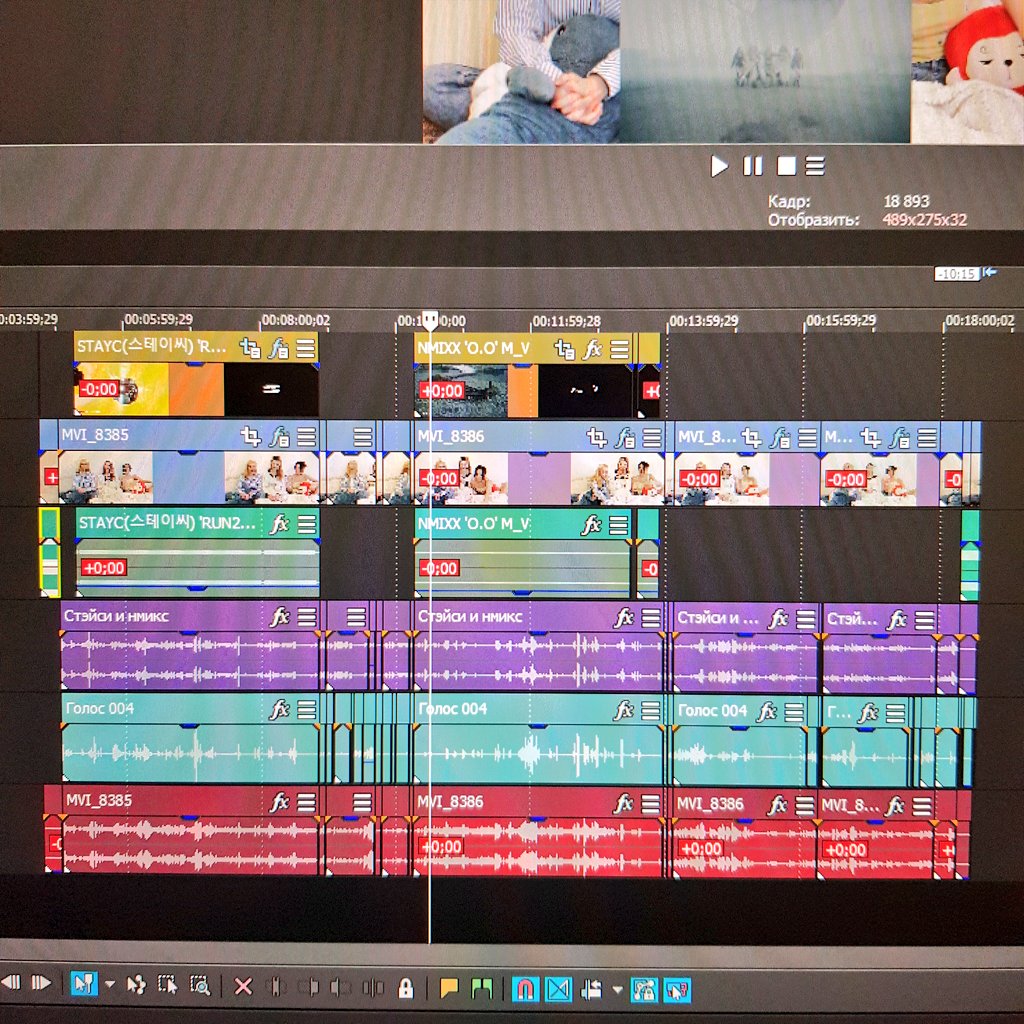Toggle Lock Envelopes to Events button
Viewport: 1024px width, 1024px height.
644,989
